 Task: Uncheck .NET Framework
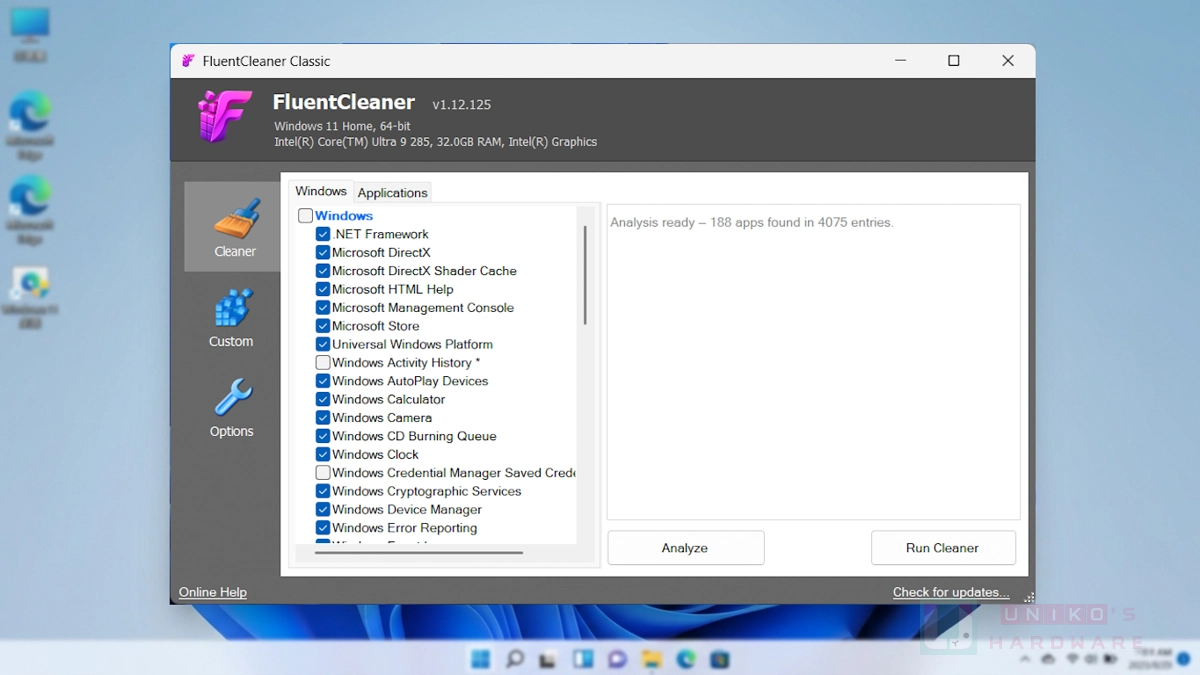(323, 234)
